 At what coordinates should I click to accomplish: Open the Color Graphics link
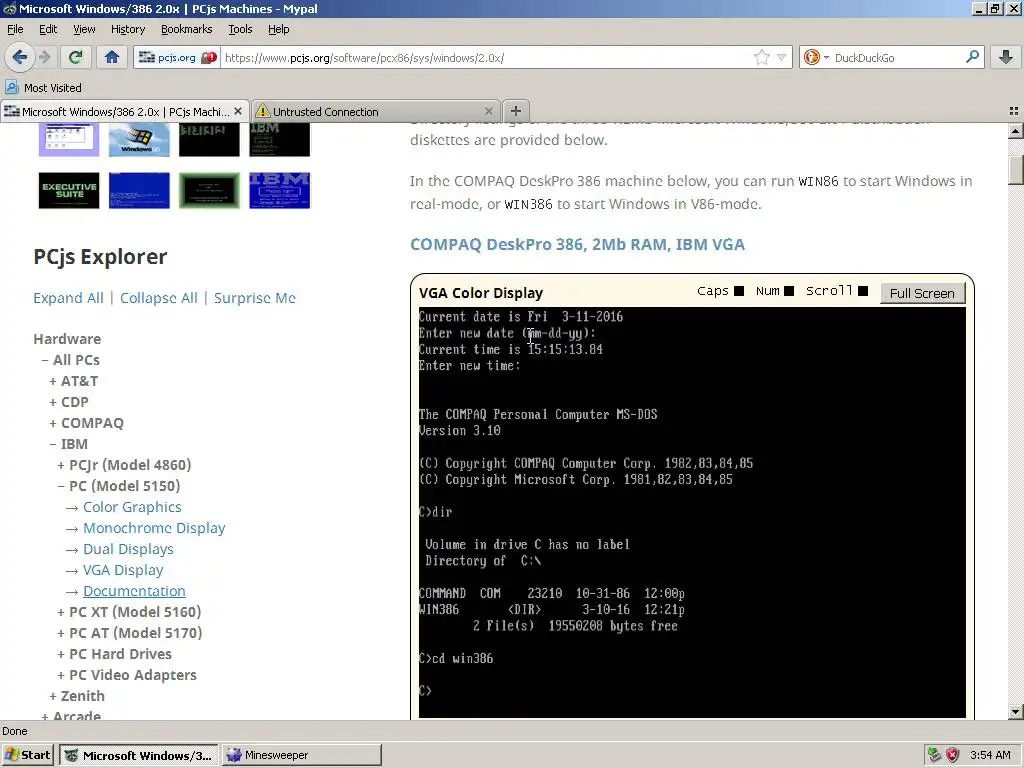click(x=132, y=507)
